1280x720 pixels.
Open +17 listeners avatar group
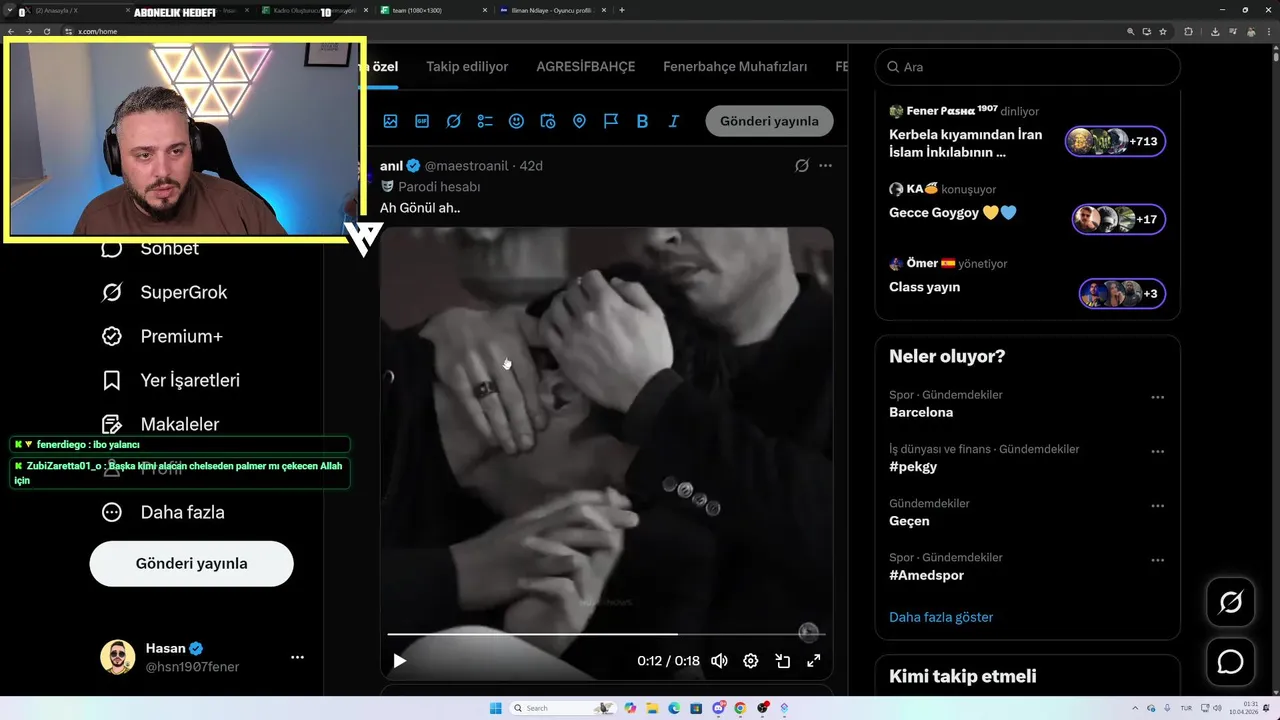(x=1119, y=219)
